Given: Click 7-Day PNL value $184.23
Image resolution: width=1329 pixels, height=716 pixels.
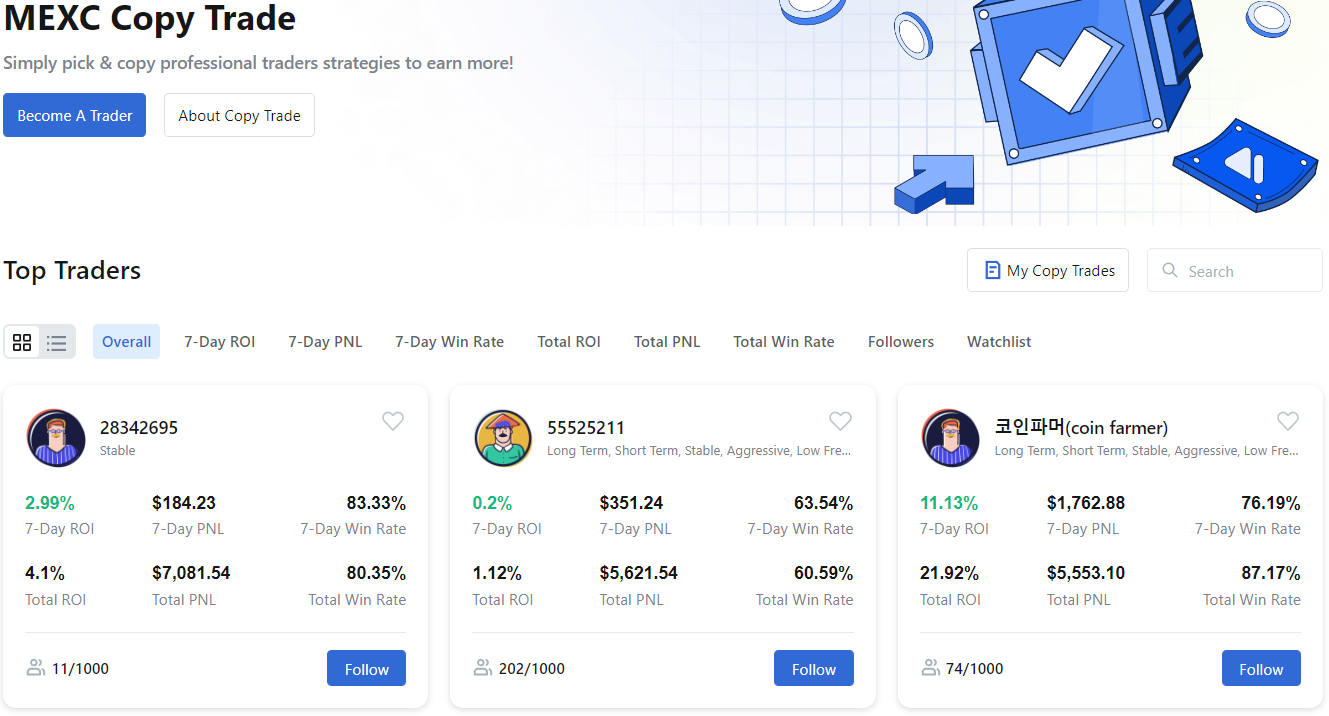Looking at the screenshot, I should (x=184, y=503).
